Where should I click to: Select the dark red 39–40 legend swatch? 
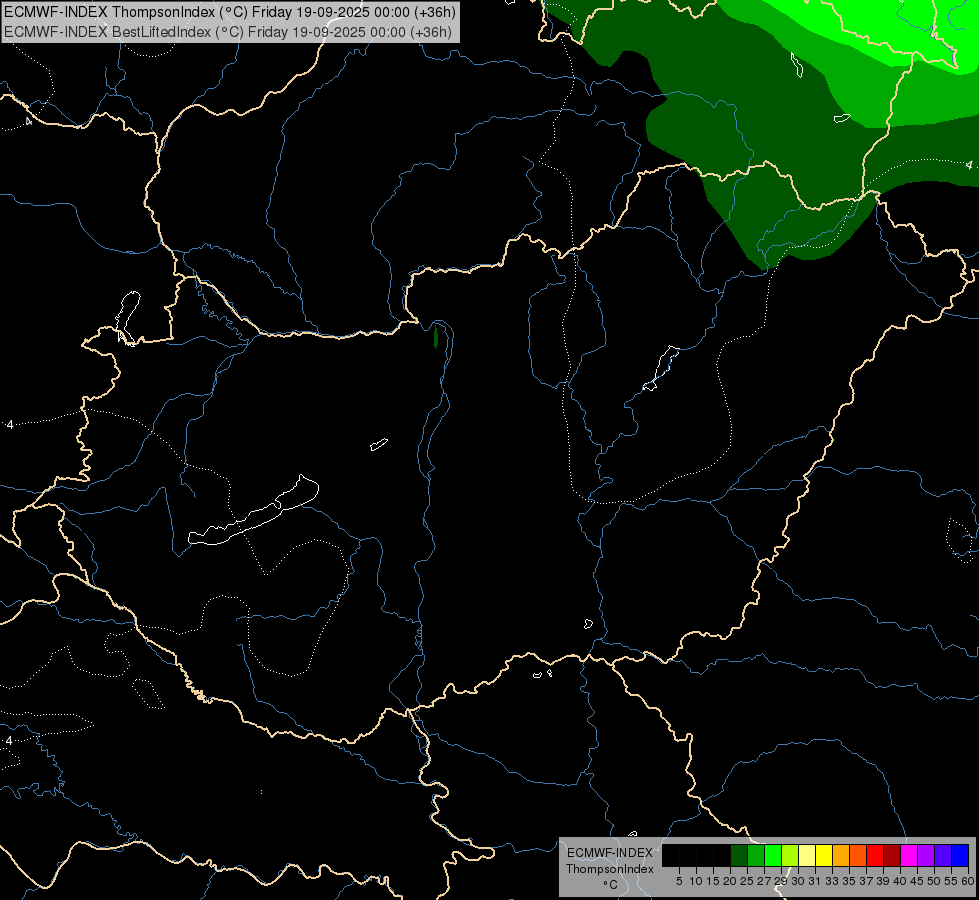tap(892, 855)
